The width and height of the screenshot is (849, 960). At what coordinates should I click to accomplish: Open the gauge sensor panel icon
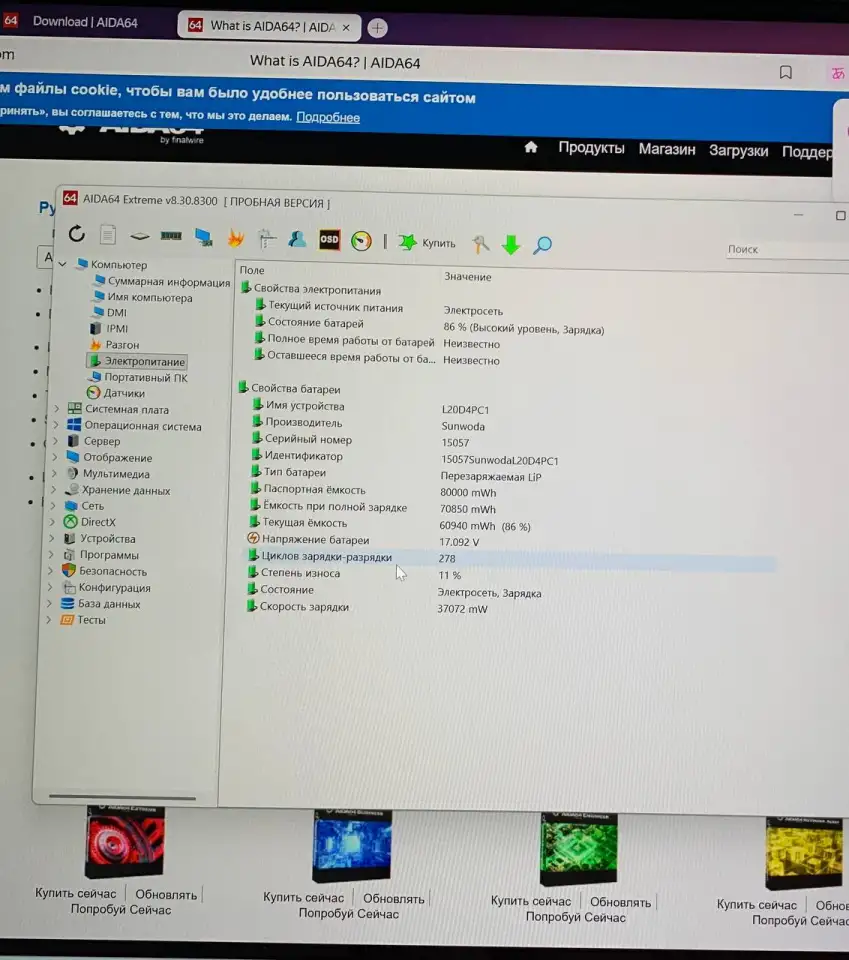click(x=361, y=241)
